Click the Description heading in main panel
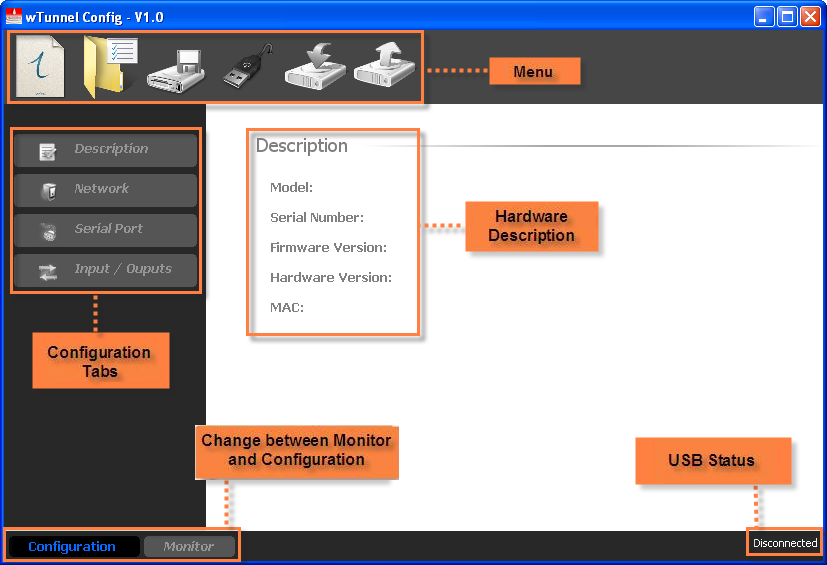 point(302,146)
